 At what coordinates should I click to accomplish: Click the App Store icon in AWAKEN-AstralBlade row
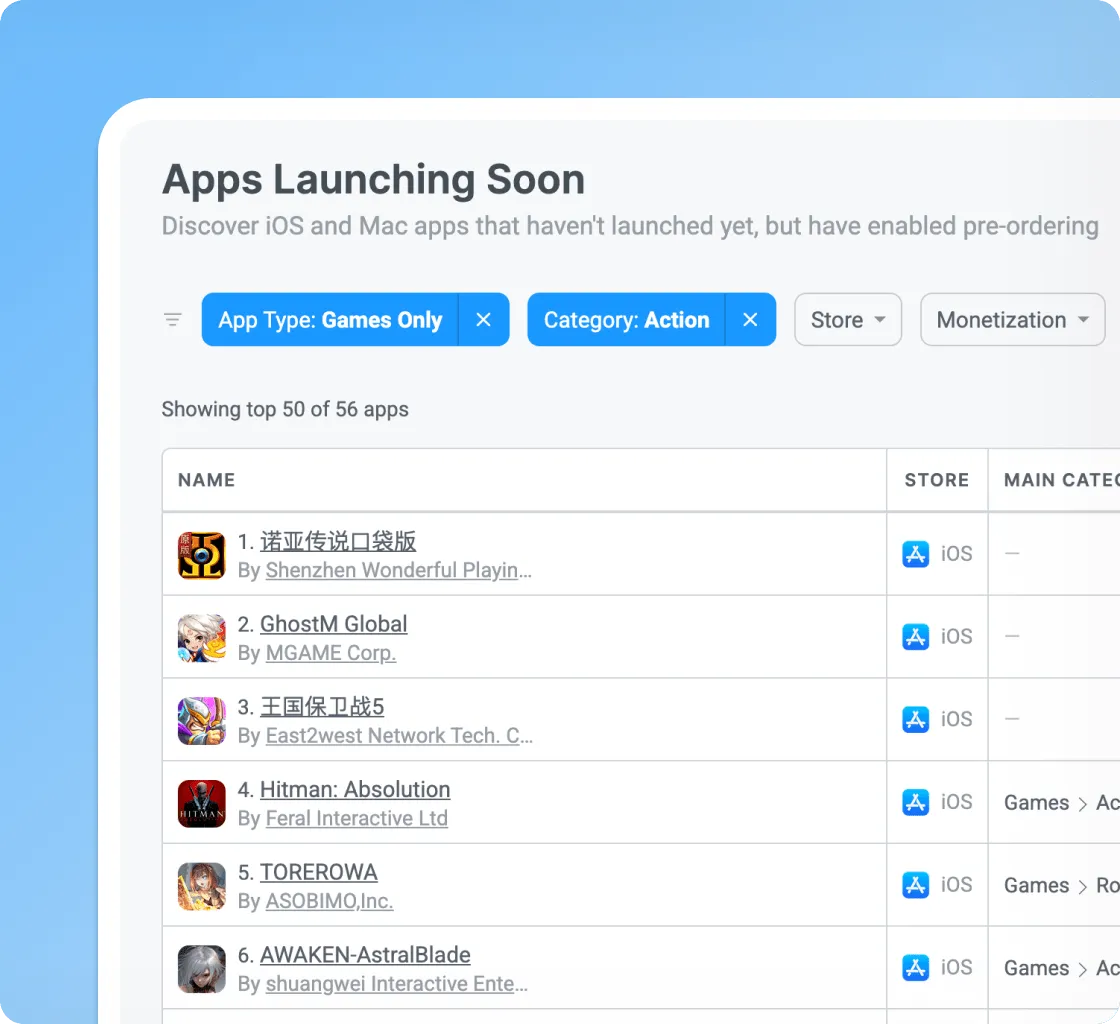[x=916, y=968]
